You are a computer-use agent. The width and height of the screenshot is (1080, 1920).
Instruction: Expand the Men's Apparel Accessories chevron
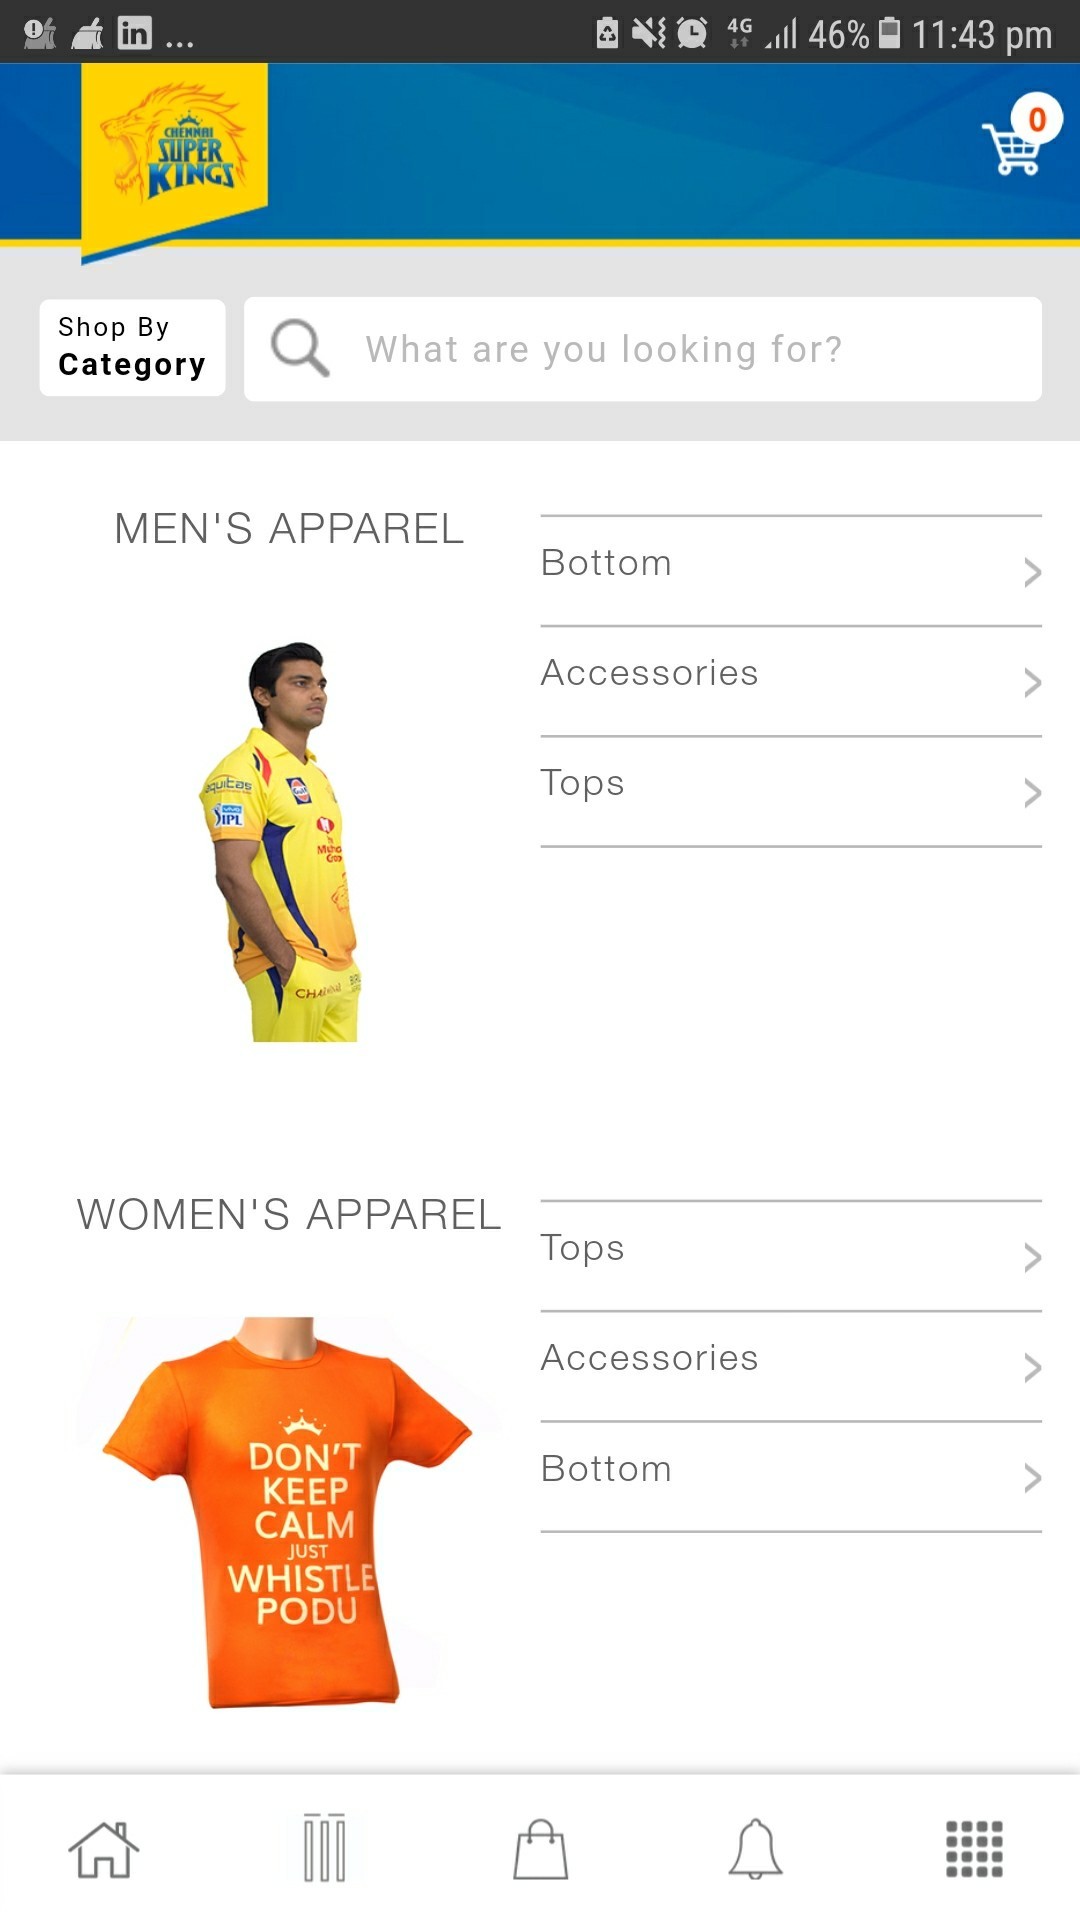[1032, 682]
